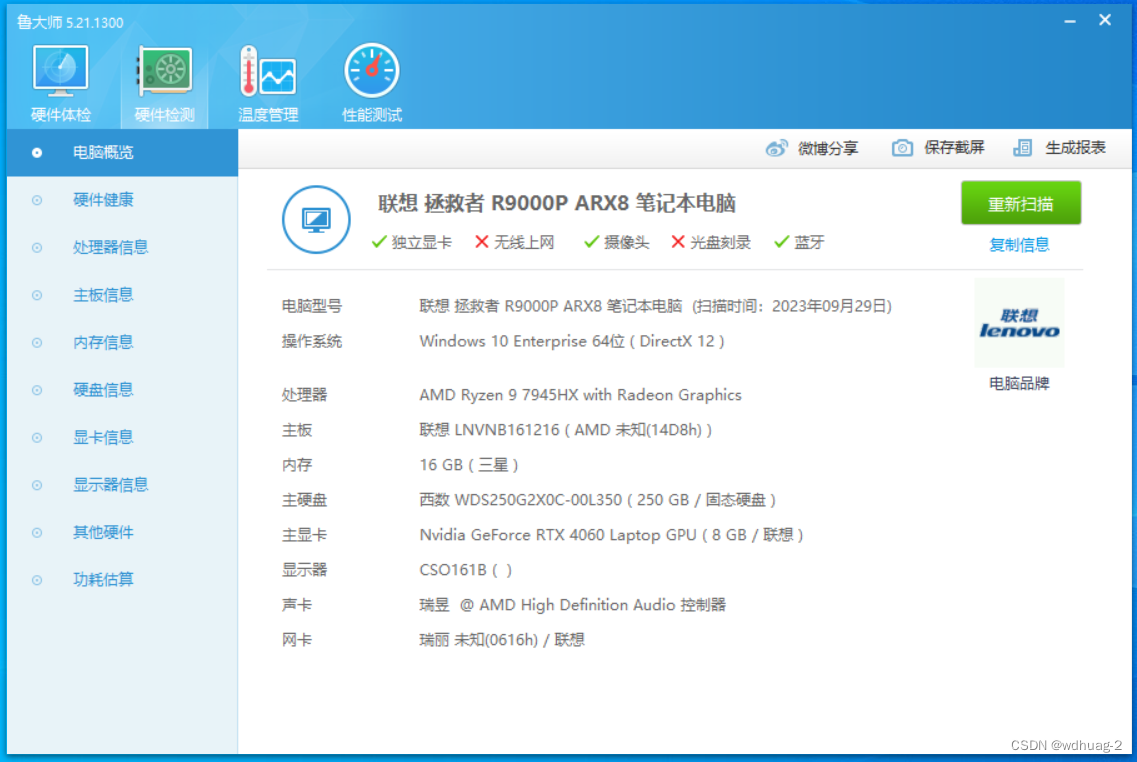
Task: Click the green check beside 蓝牙
Action: pyautogui.click(x=781, y=242)
